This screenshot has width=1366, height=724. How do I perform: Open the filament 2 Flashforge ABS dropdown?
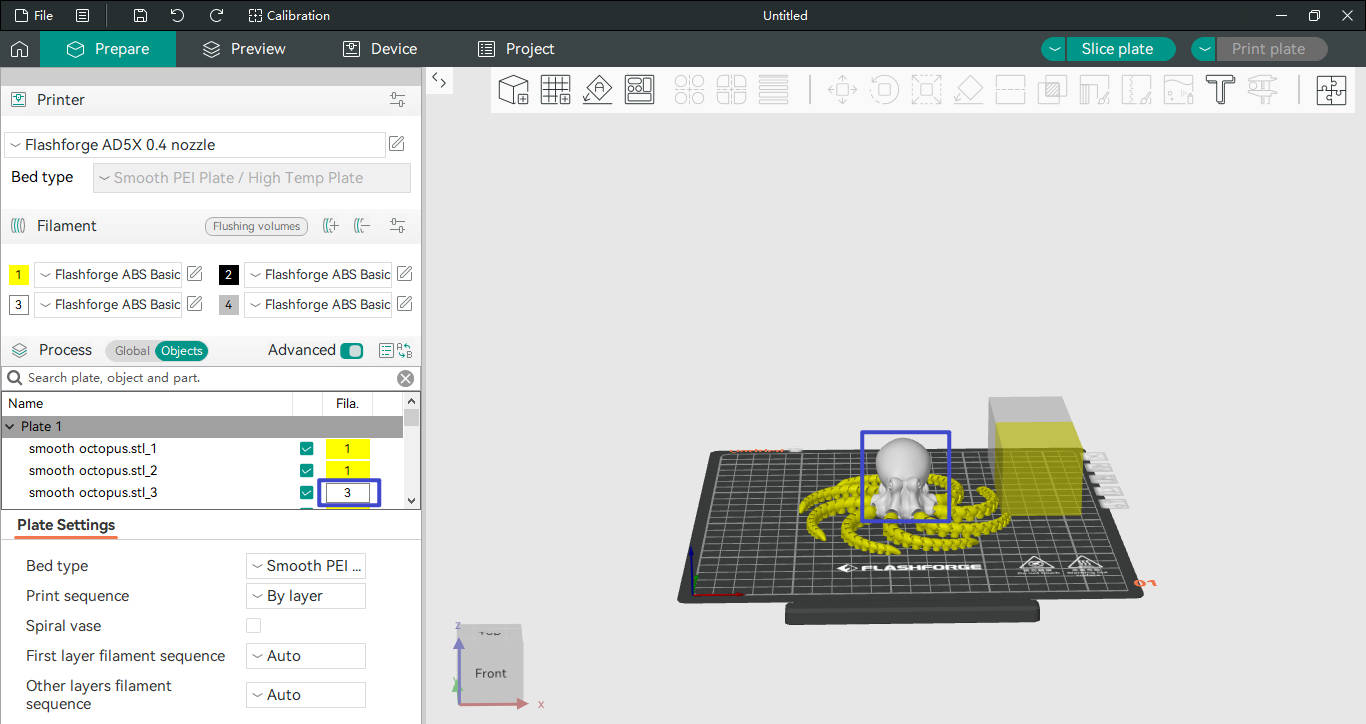click(x=318, y=274)
